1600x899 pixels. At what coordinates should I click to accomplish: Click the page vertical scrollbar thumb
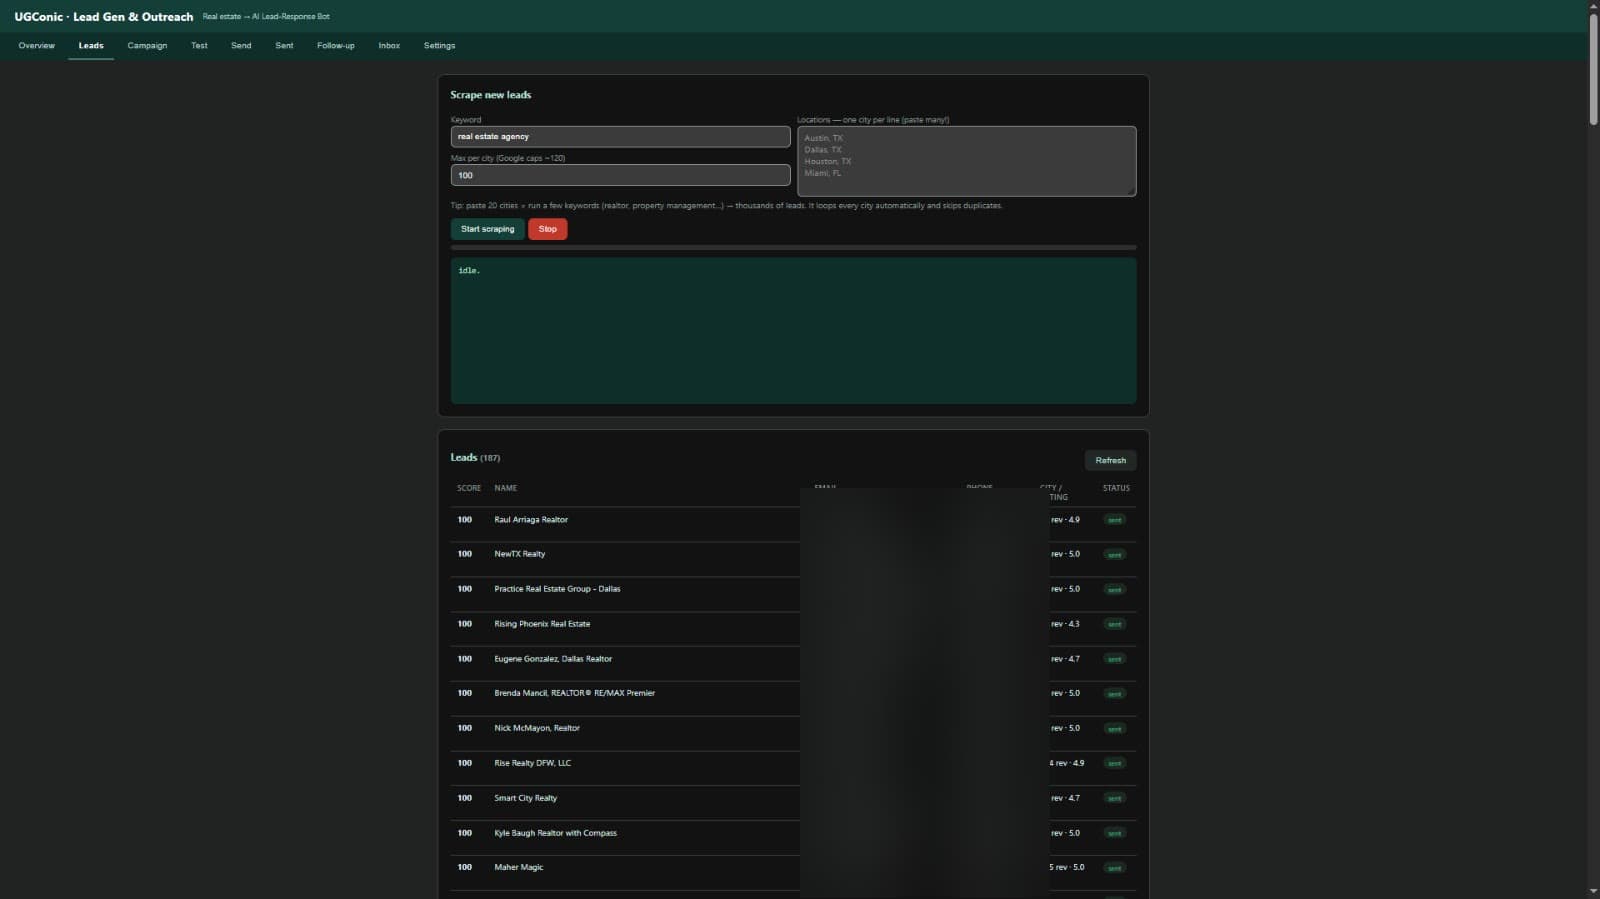[1593, 70]
